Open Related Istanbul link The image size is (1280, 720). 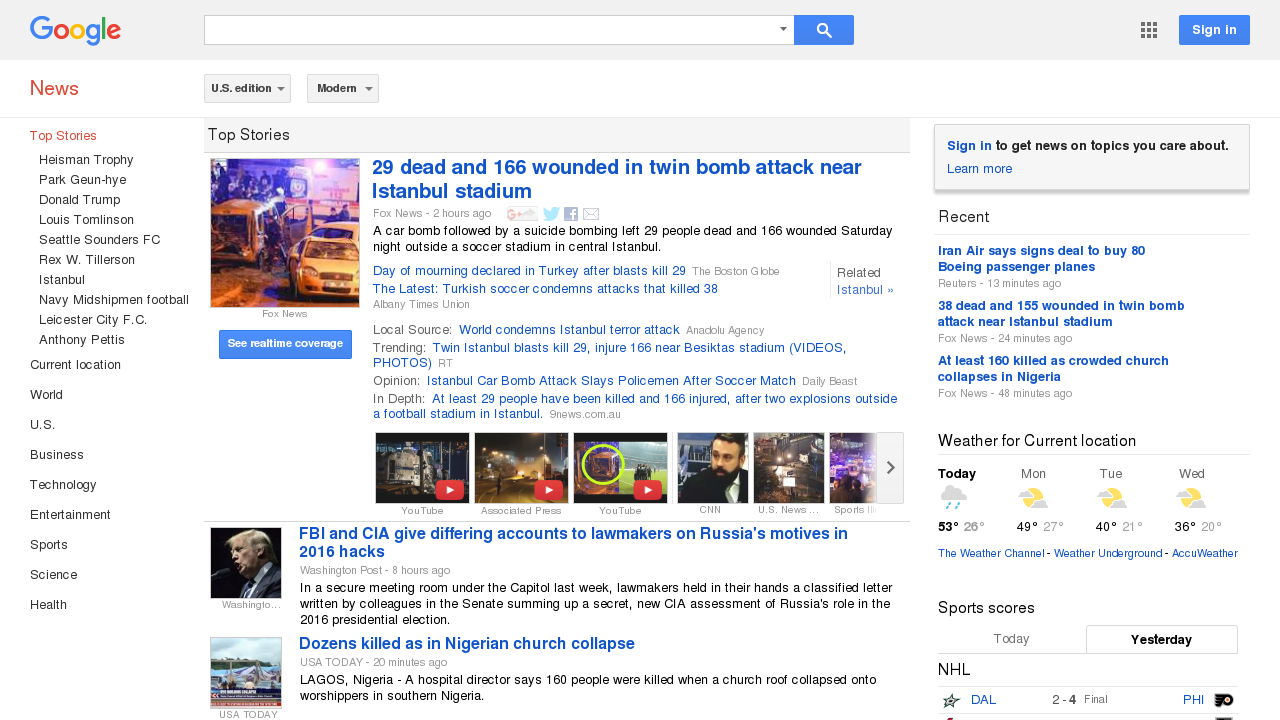865,290
